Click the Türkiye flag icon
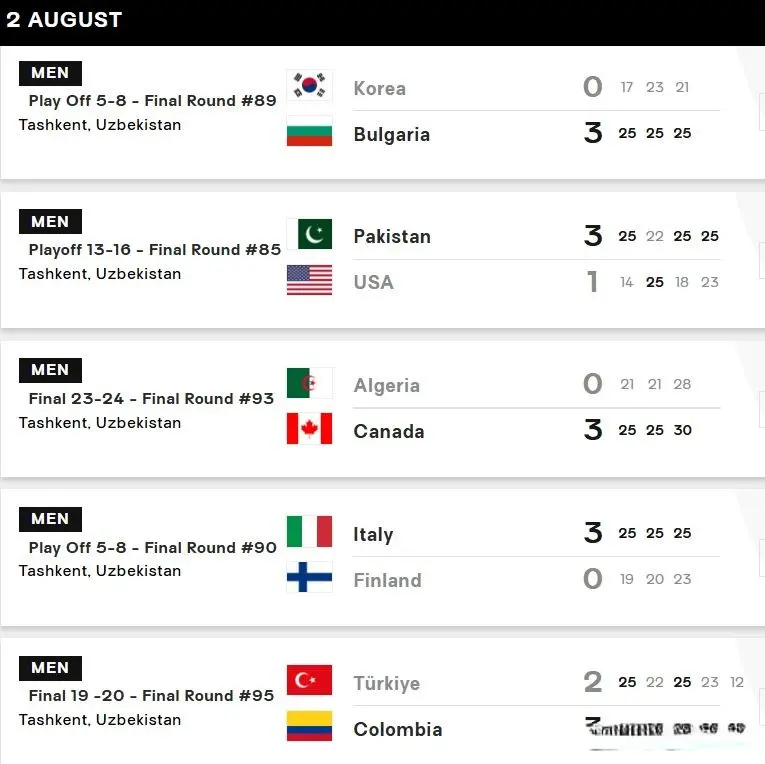This screenshot has width=765, height=764. [x=309, y=680]
